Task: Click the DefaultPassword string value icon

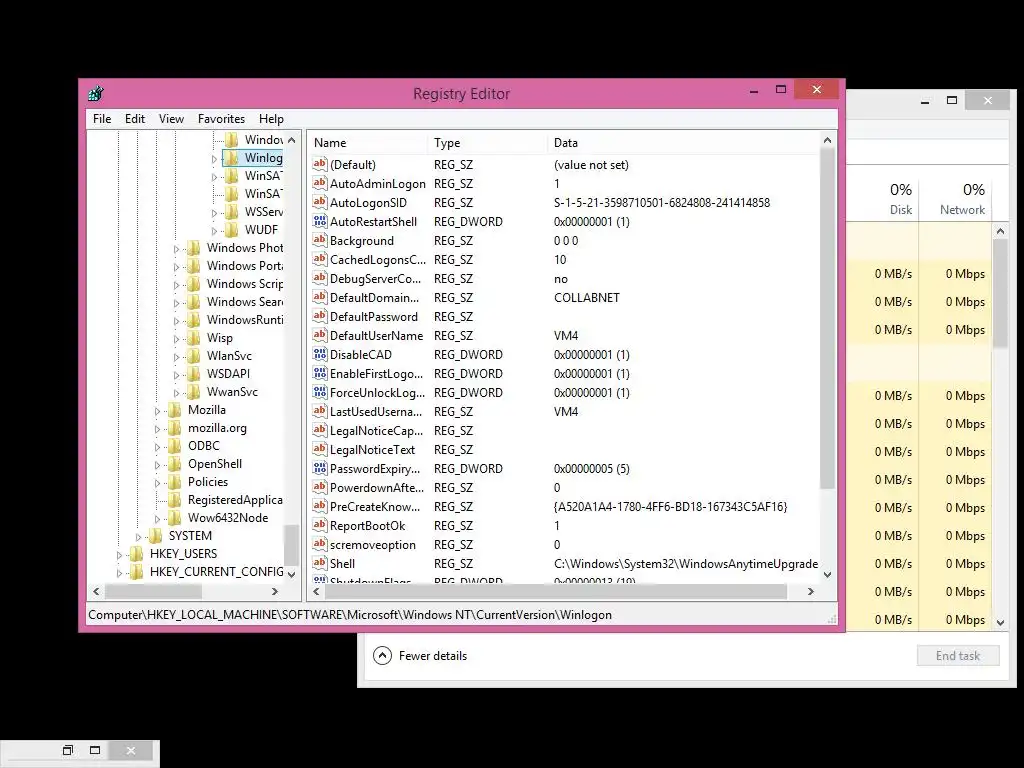Action: point(319,316)
